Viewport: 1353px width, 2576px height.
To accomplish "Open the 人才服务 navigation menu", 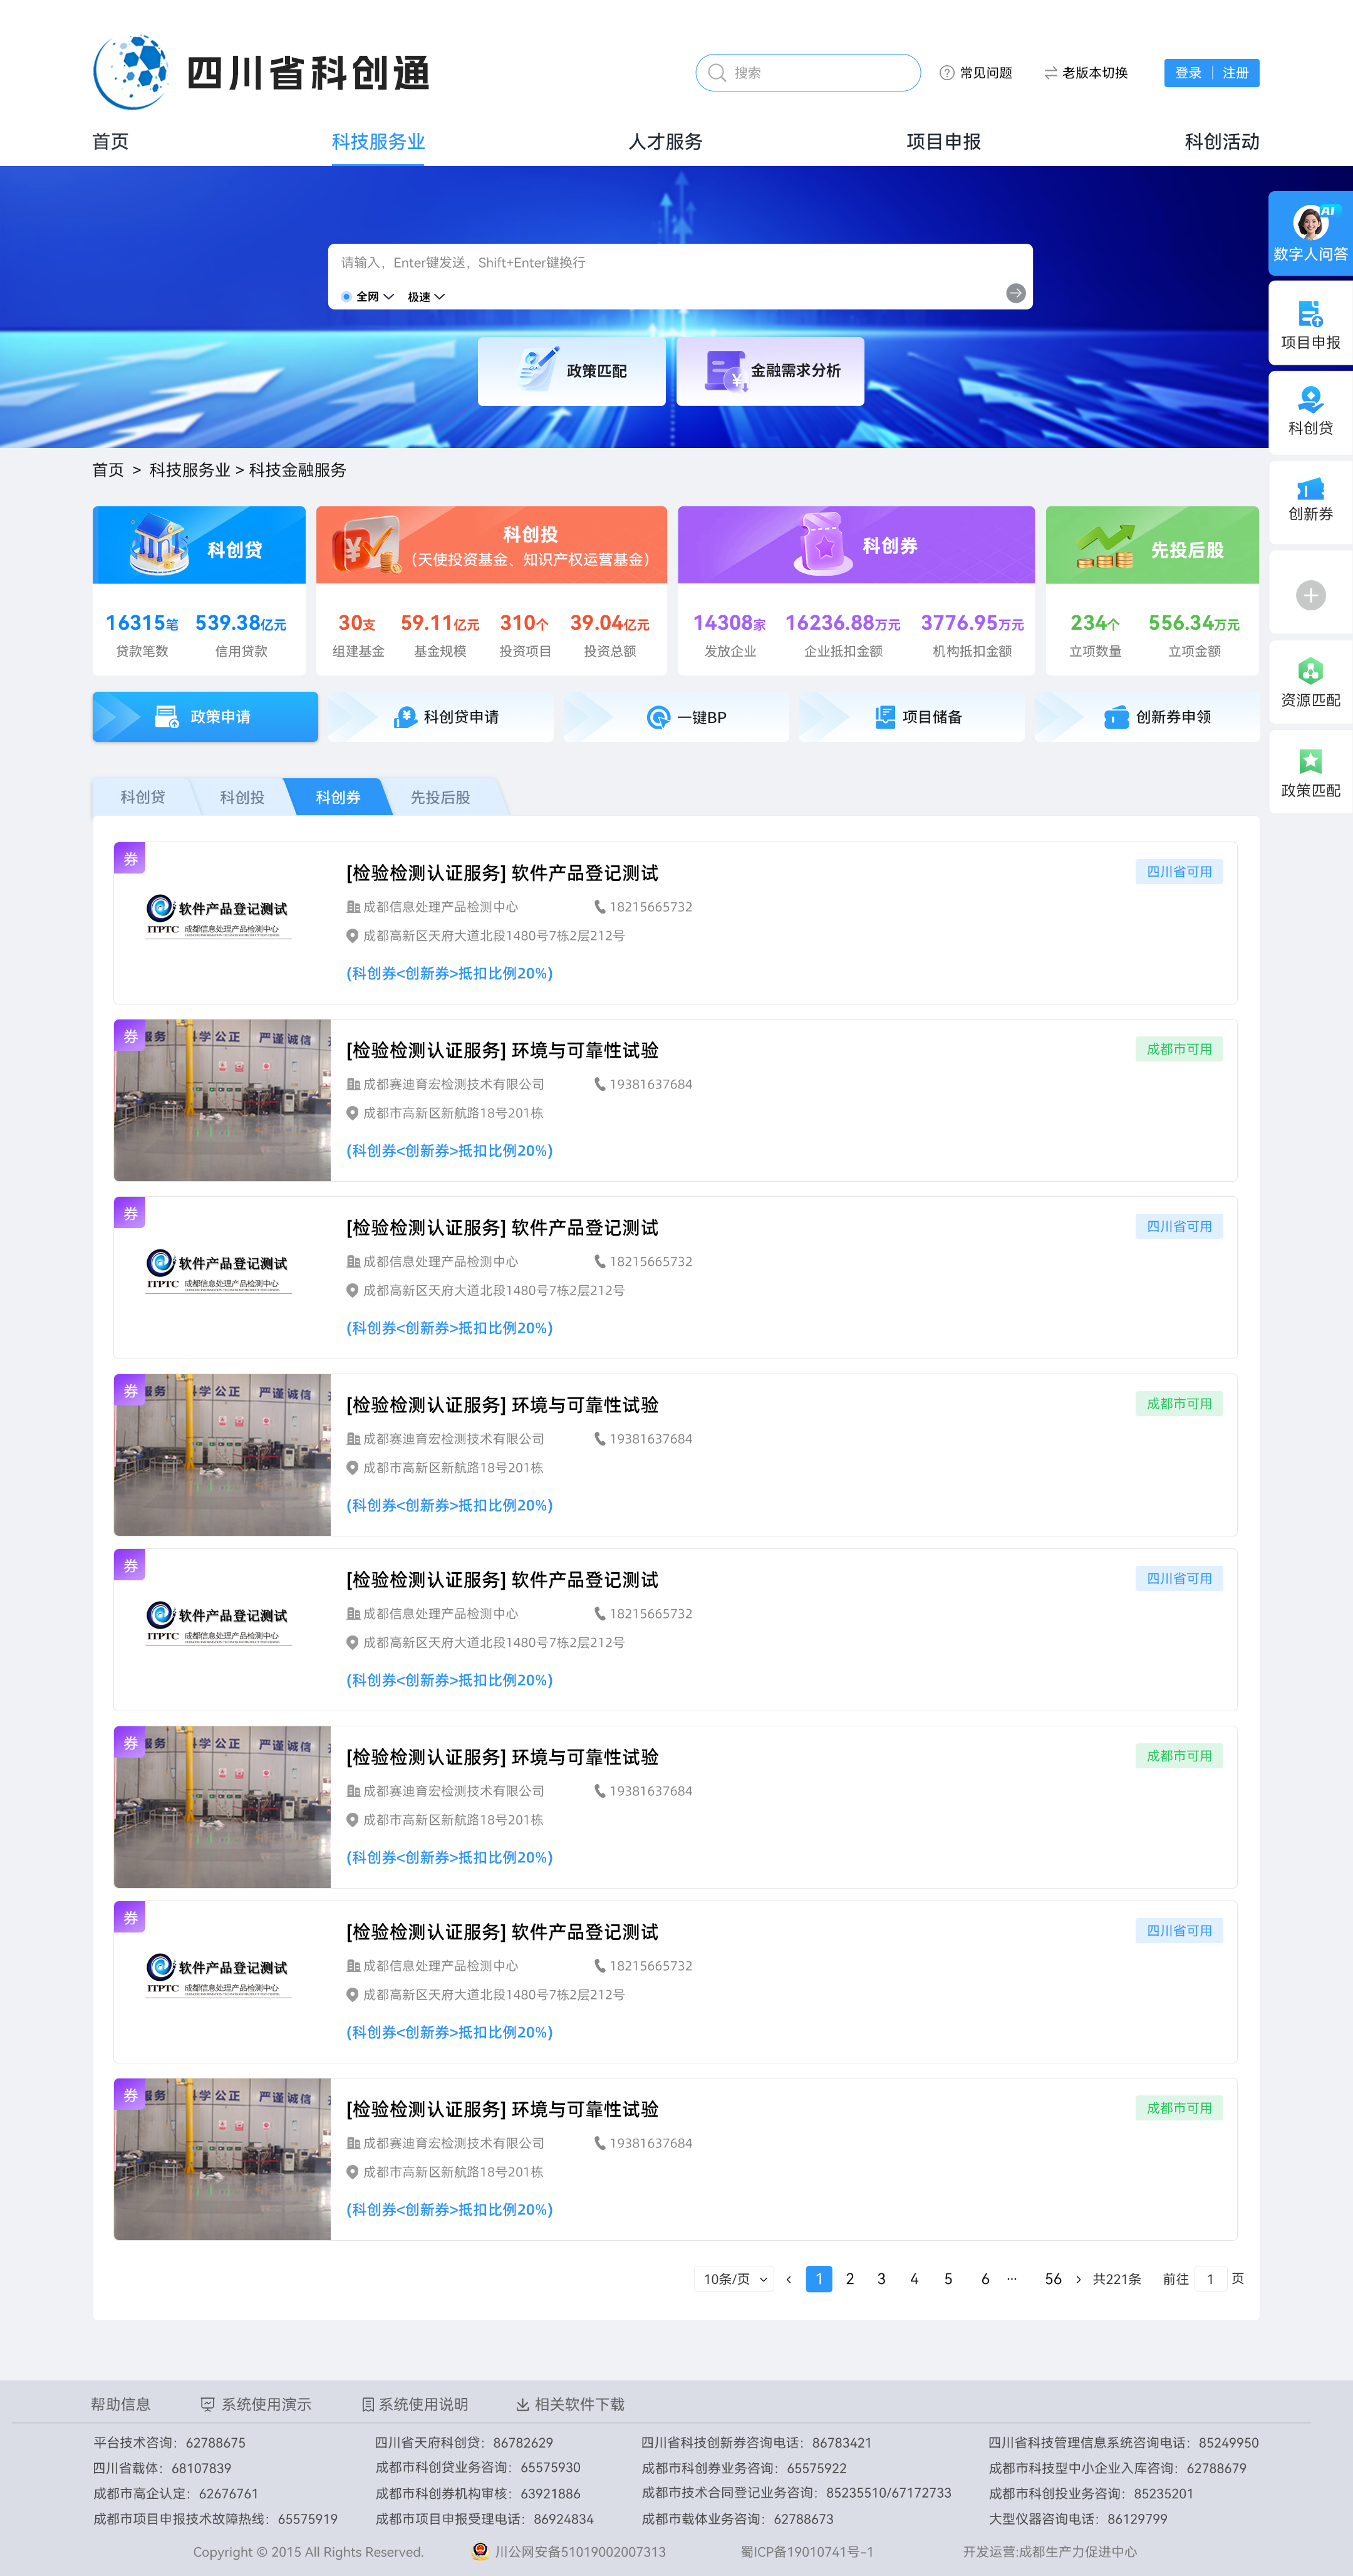I will 665,141.
